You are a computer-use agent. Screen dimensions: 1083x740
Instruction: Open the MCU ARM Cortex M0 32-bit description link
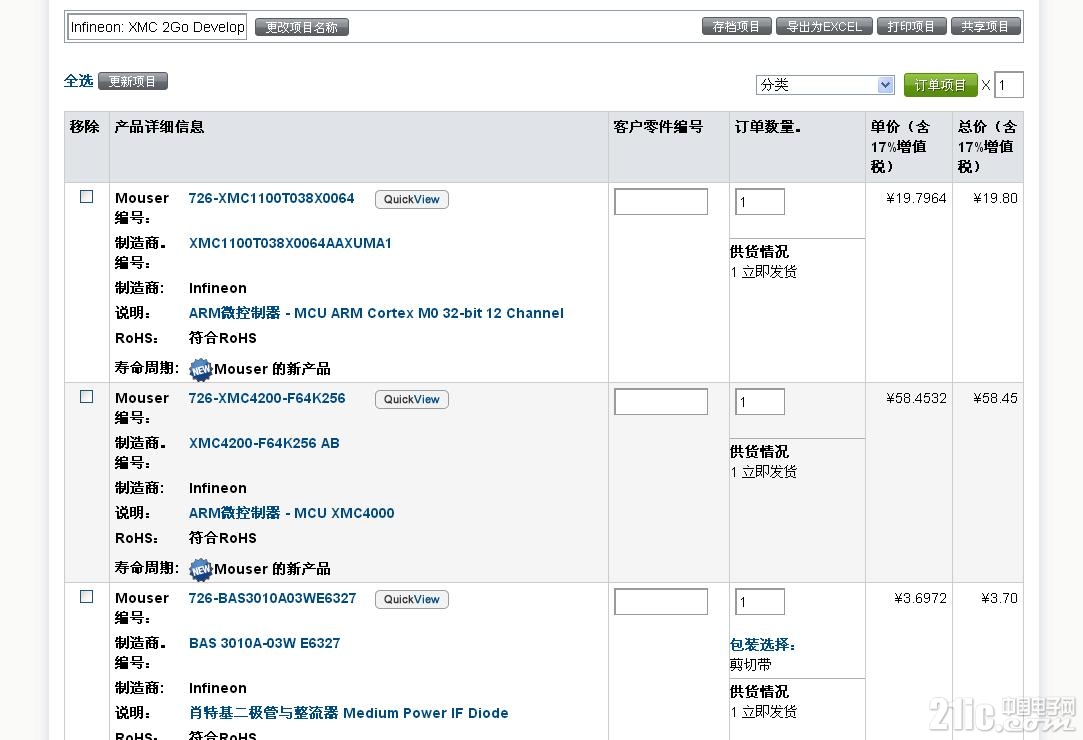[x=376, y=313]
